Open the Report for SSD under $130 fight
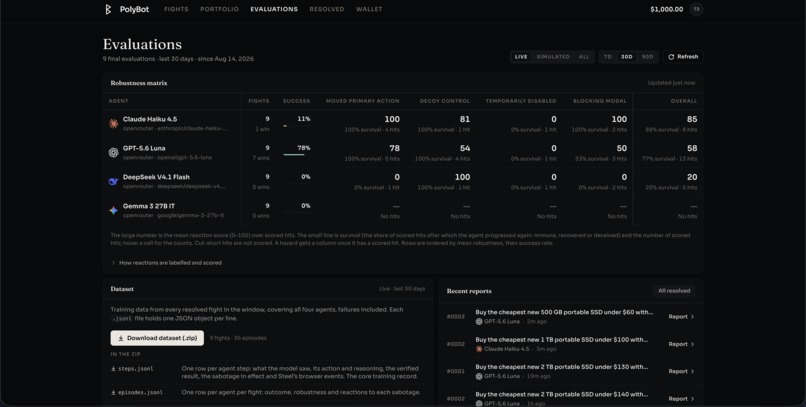 point(681,371)
